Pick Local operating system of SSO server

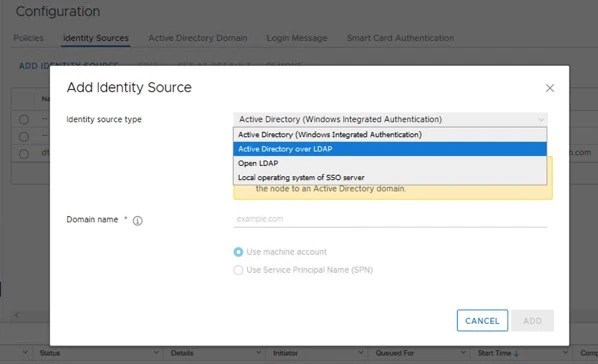click(390, 177)
